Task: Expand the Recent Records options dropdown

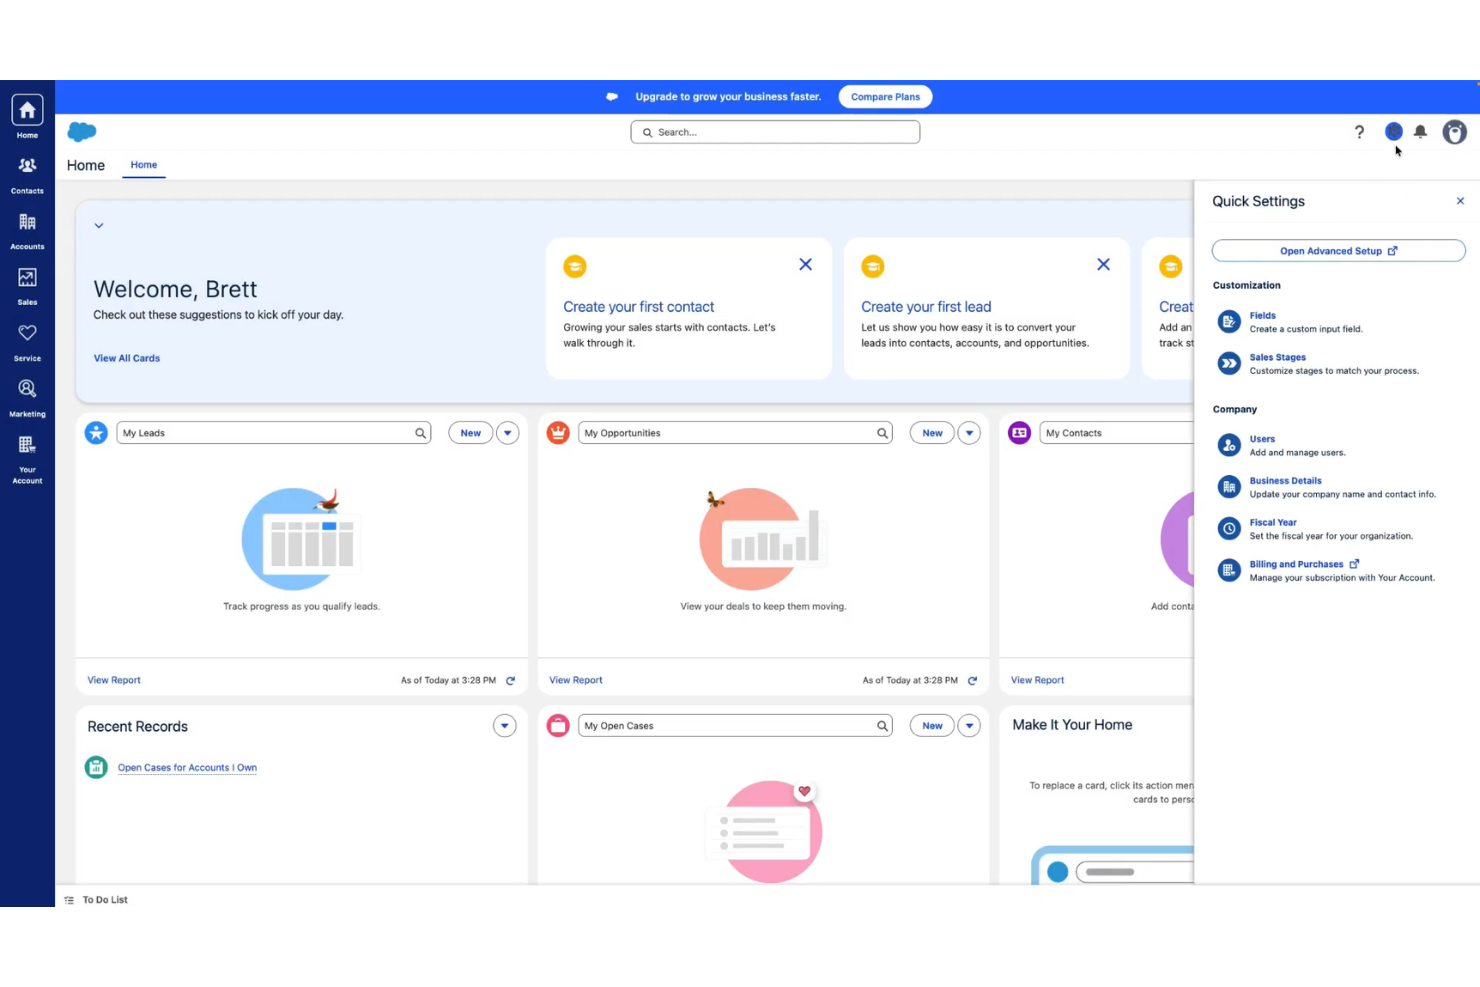Action: [x=504, y=725]
